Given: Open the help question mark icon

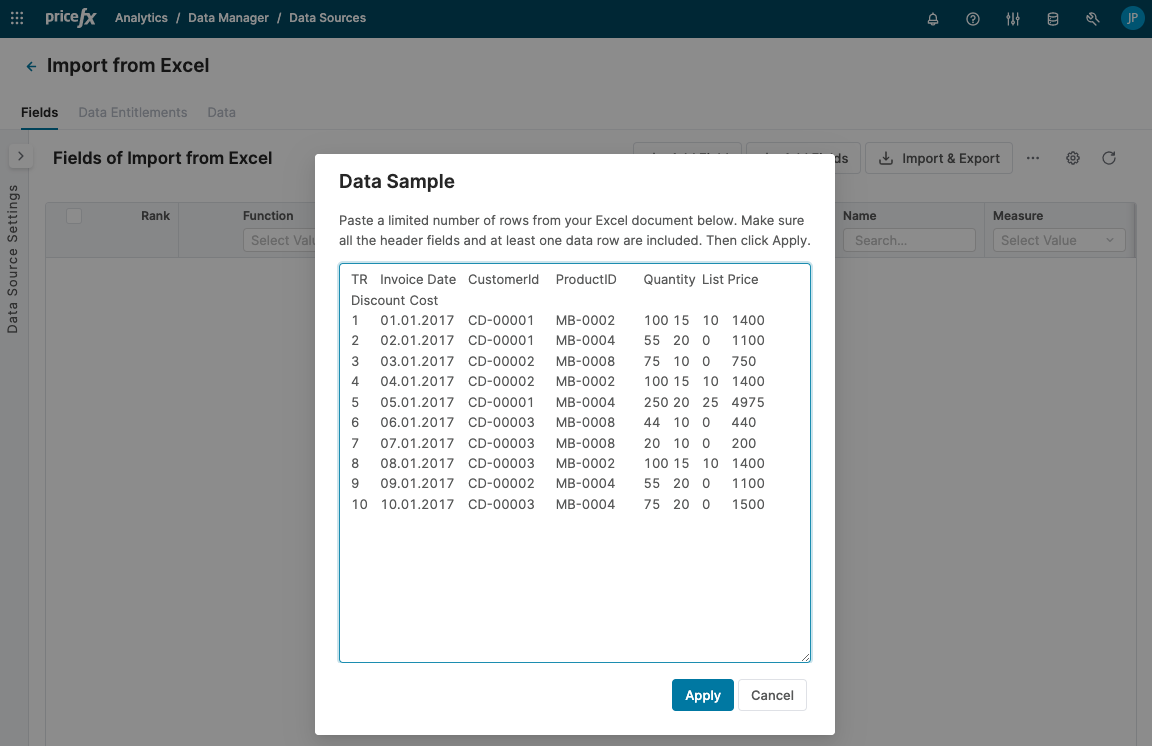Looking at the screenshot, I should pyautogui.click(x=973, y=19).
